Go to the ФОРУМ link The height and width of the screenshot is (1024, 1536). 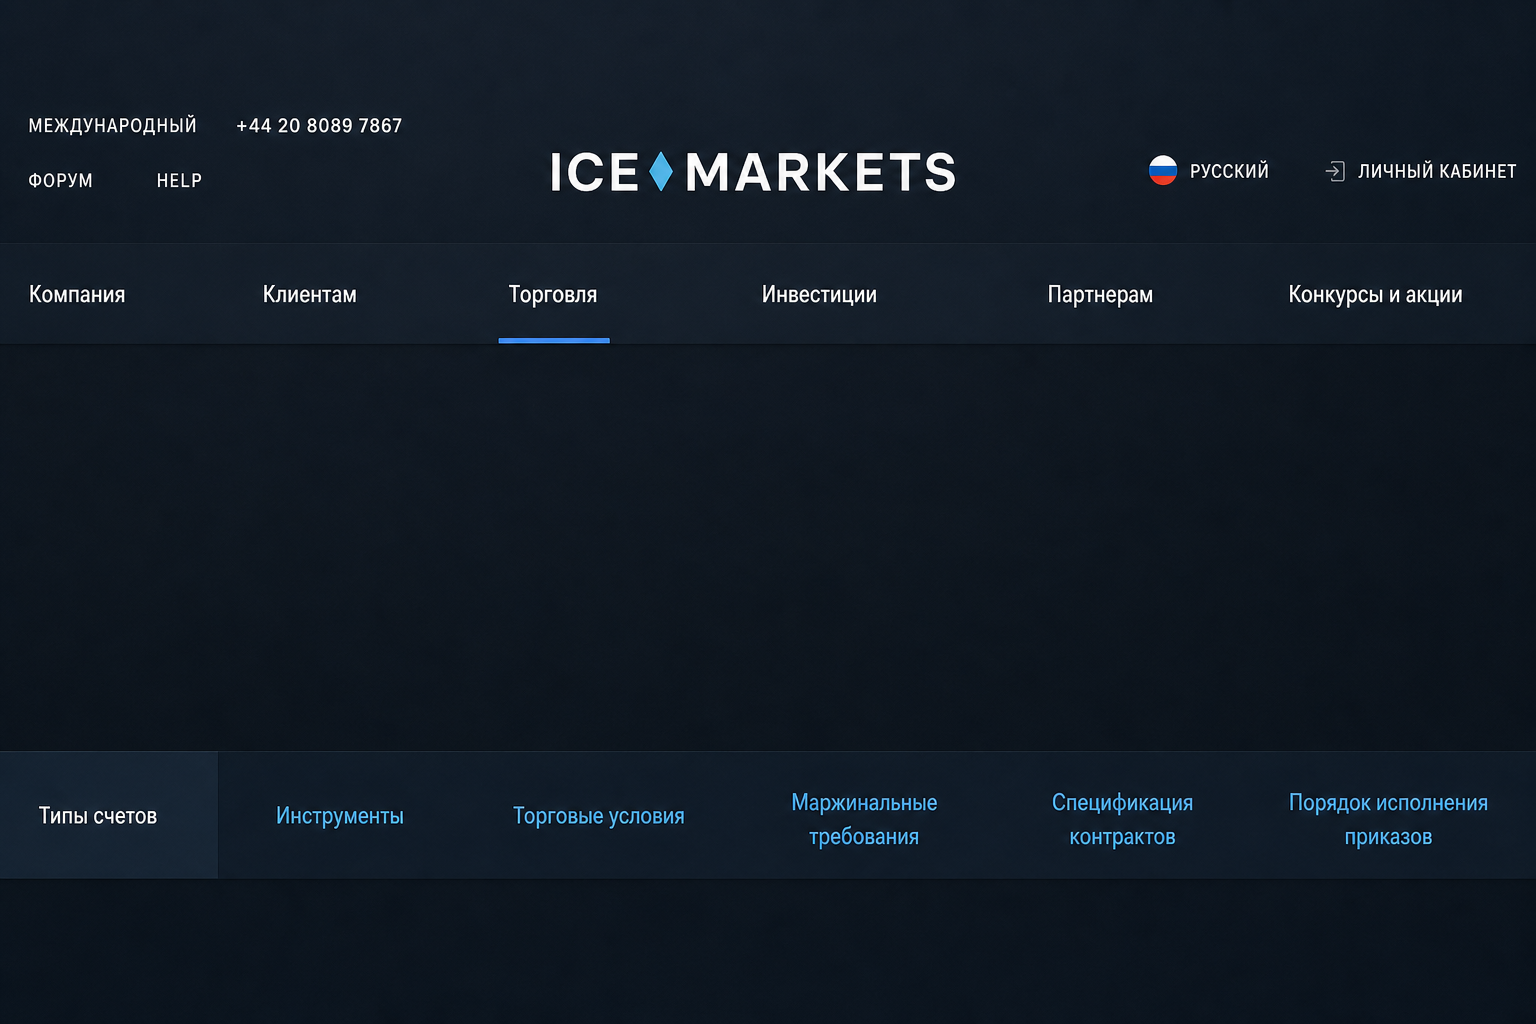pos(61,181)
